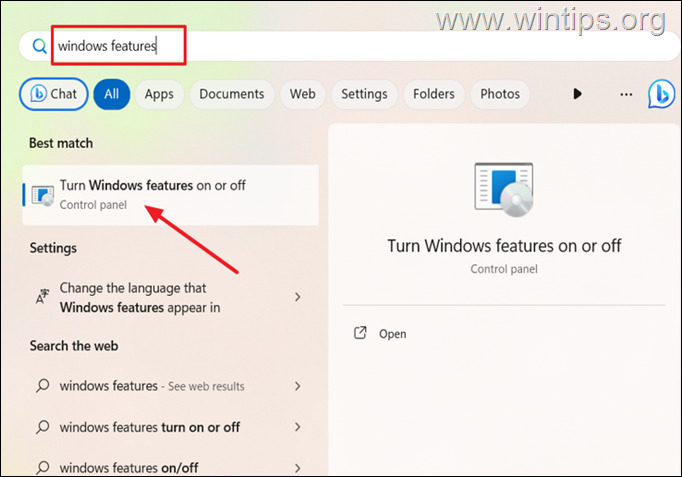Image resolution: width=682 pixels, height=477 pixels.
Task: Click the search icon beside turn on or off
Action: click(43, 427)
